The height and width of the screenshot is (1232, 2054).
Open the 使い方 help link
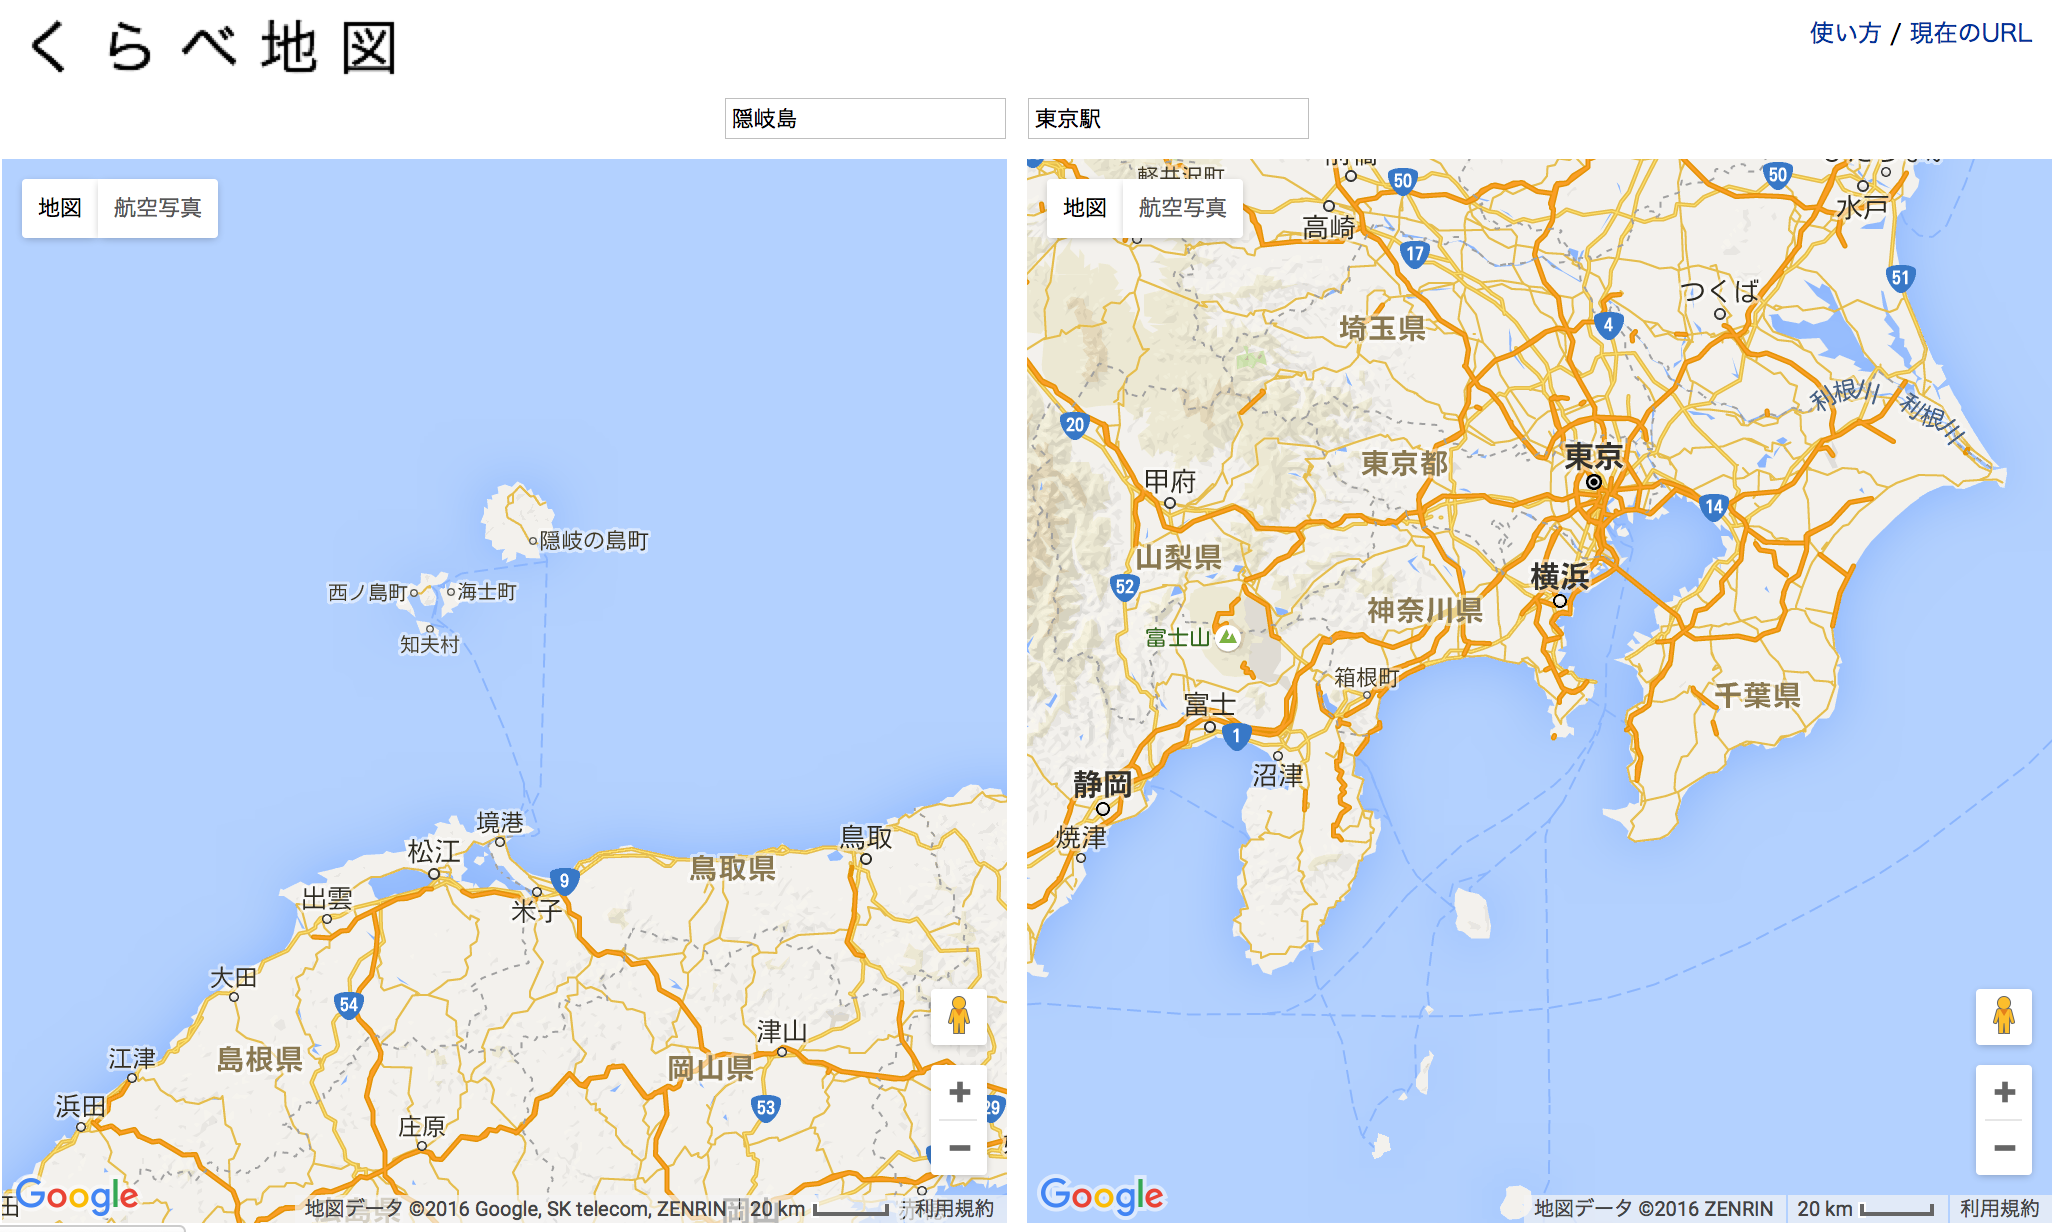coord(1845,33)
